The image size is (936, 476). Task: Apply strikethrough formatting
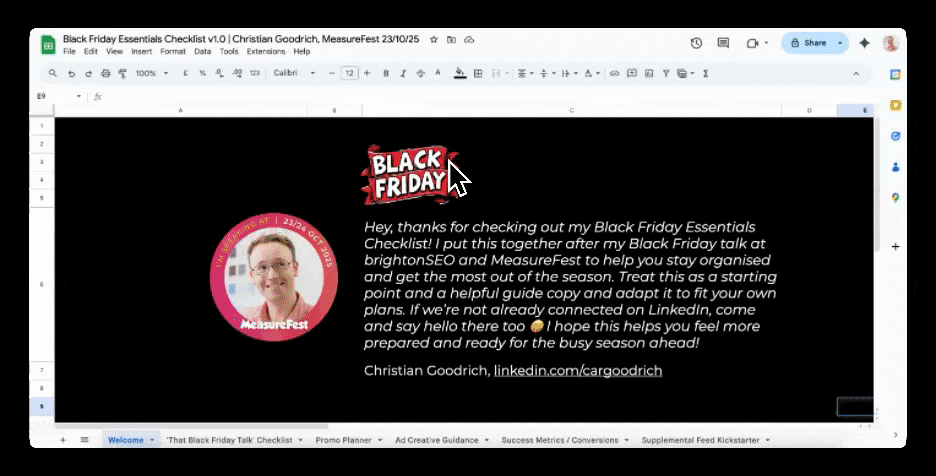point(420,73)
